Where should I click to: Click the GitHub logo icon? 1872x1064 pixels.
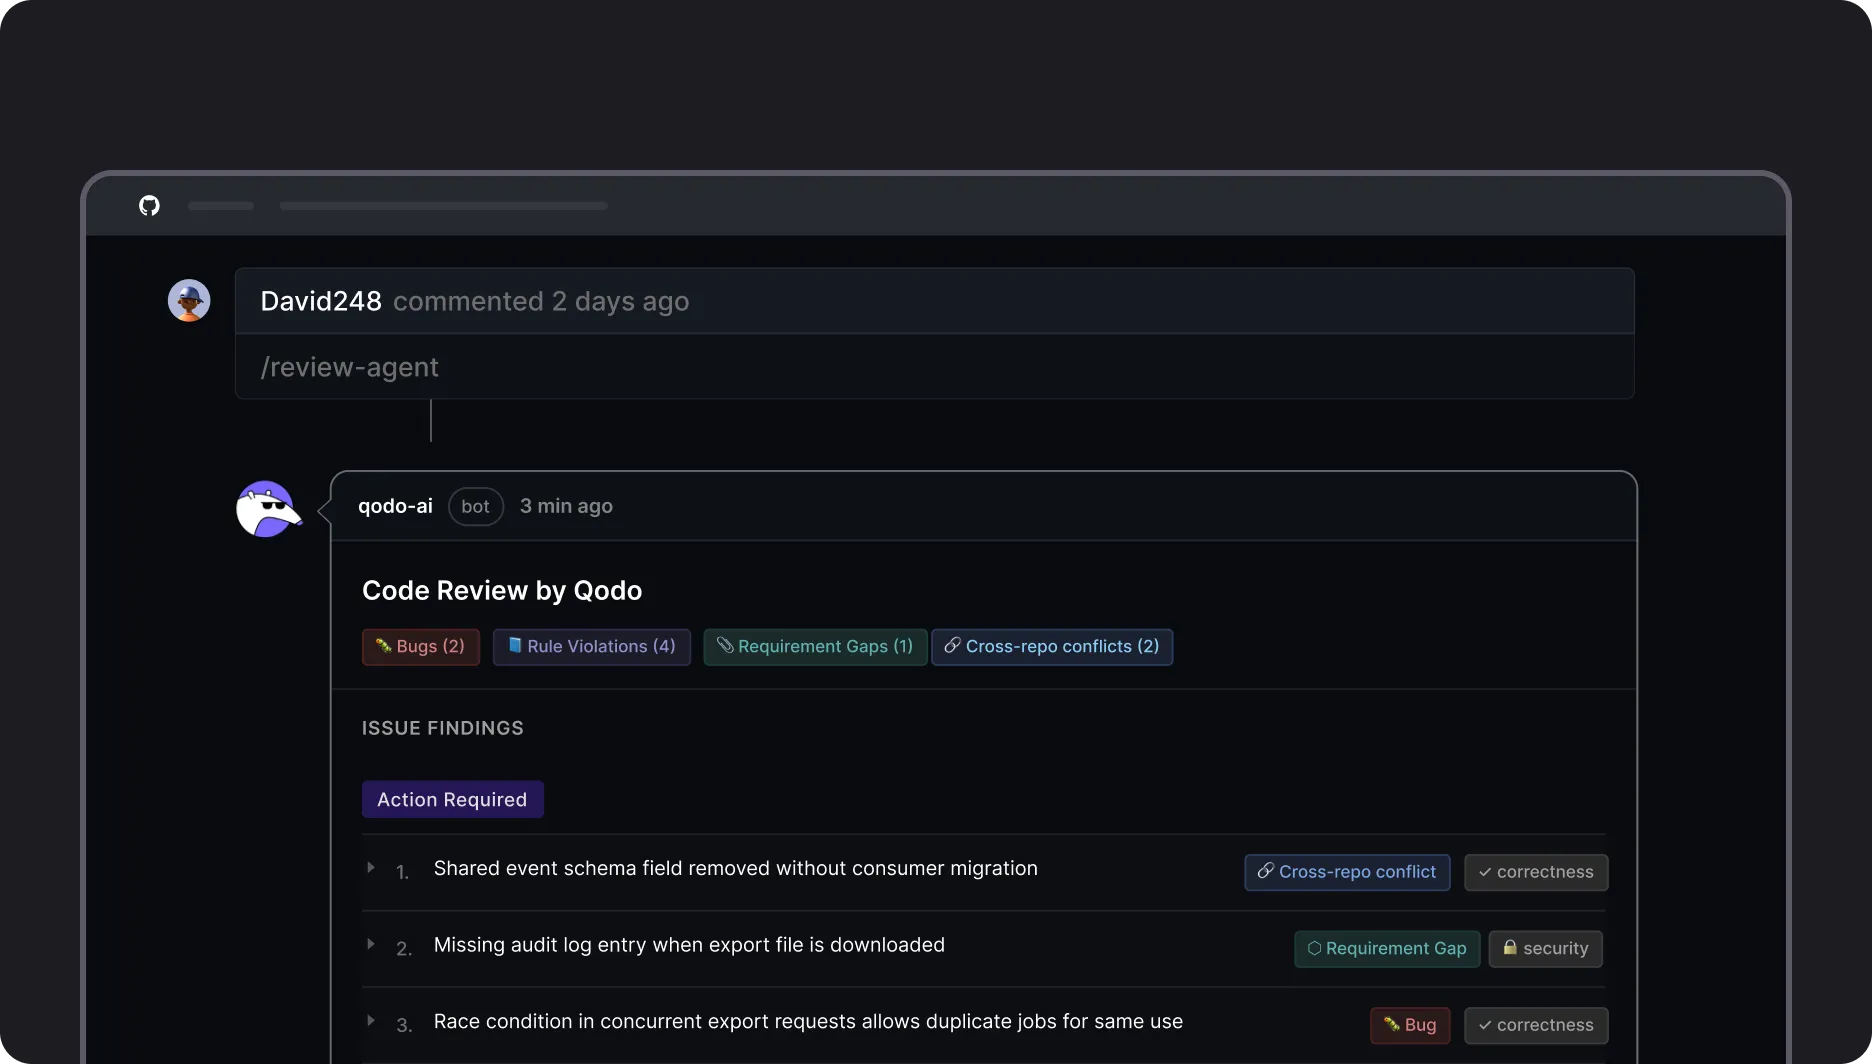[149, 206]
